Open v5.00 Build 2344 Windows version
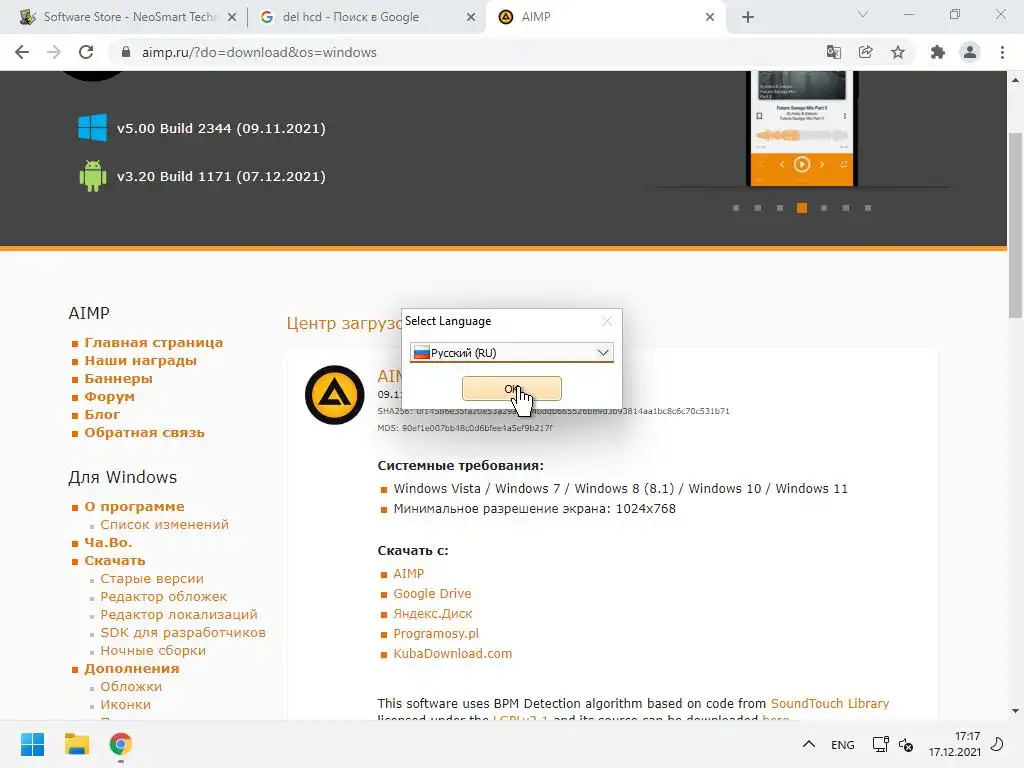 pyautogui.click(x=221, y=129)
